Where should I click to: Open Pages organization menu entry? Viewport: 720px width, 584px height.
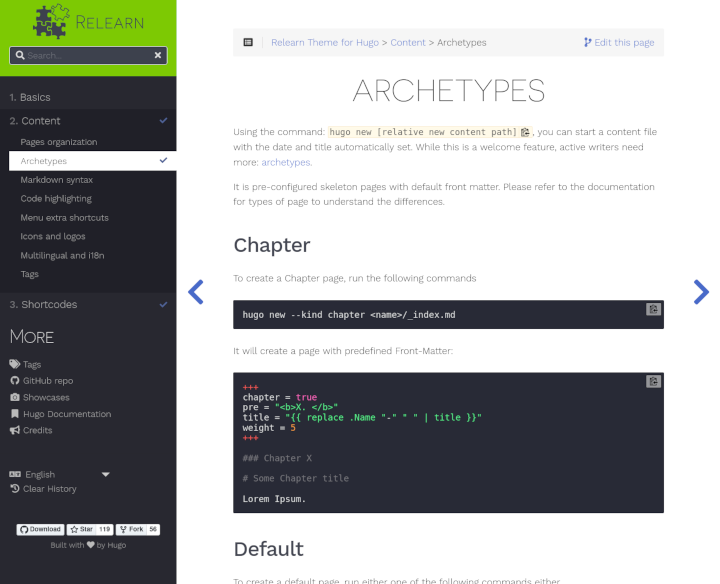click(59, 142)
